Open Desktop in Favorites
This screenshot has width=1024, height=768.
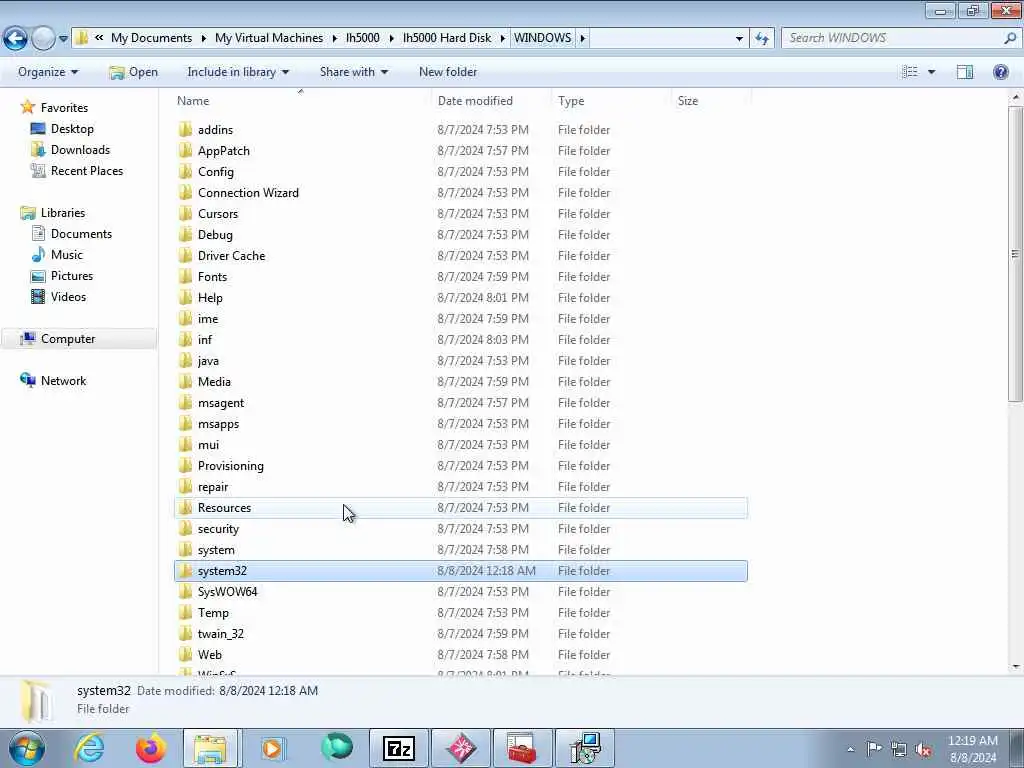click(72, 129)
